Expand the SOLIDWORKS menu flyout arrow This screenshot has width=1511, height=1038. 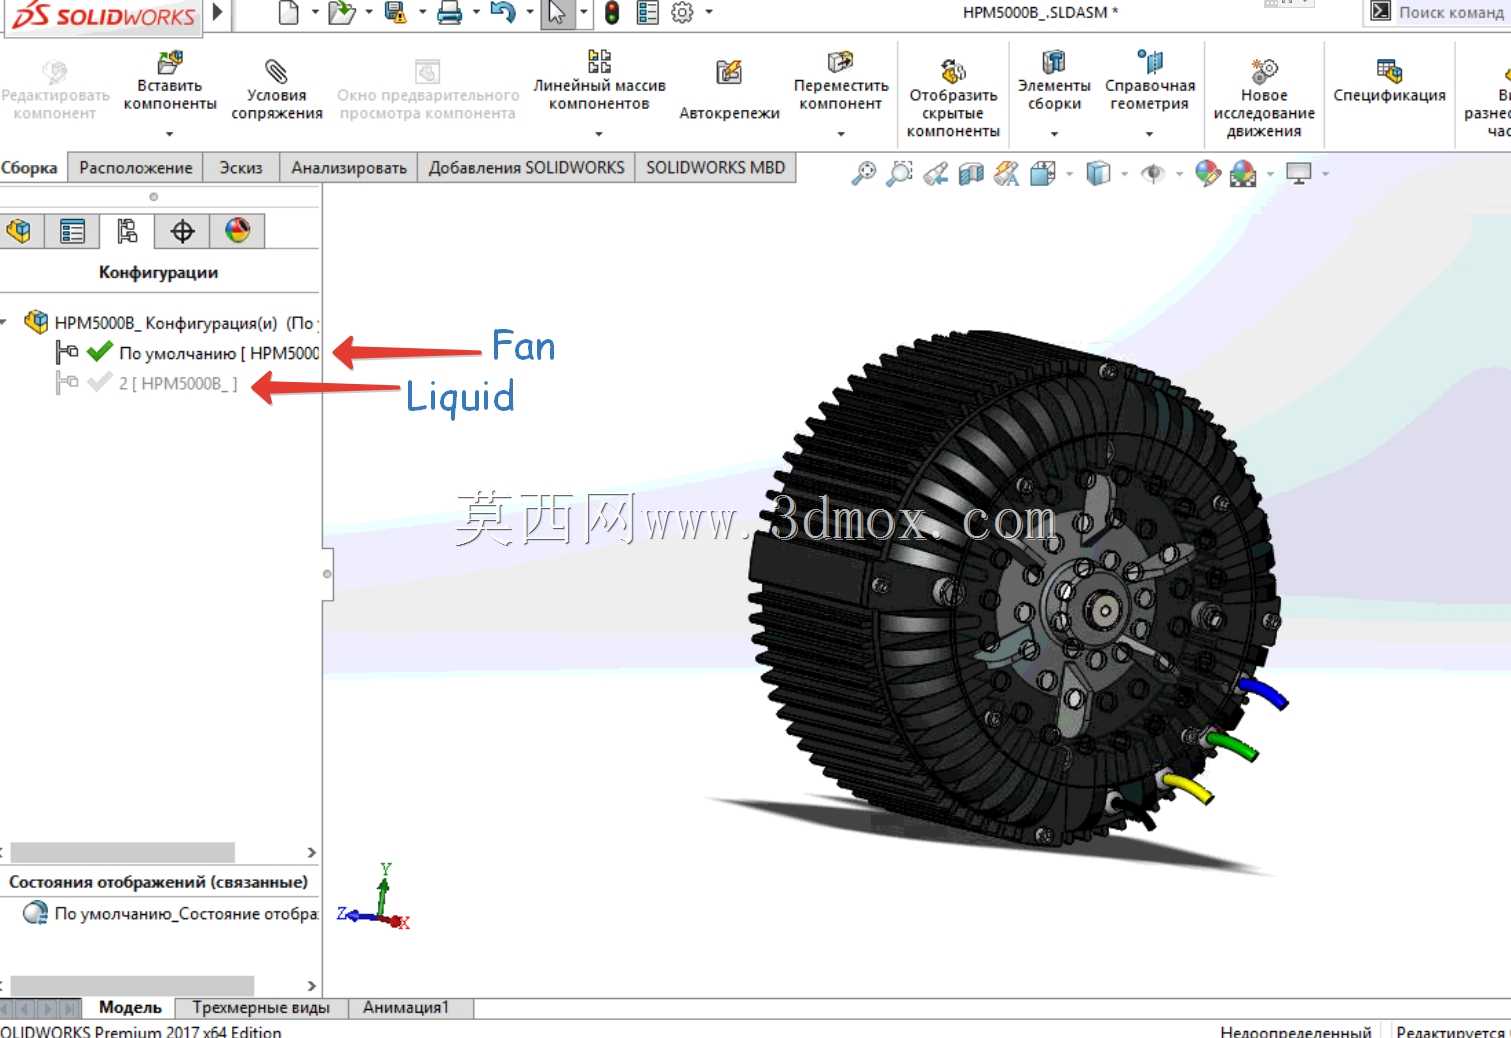(x=218, y=13)
